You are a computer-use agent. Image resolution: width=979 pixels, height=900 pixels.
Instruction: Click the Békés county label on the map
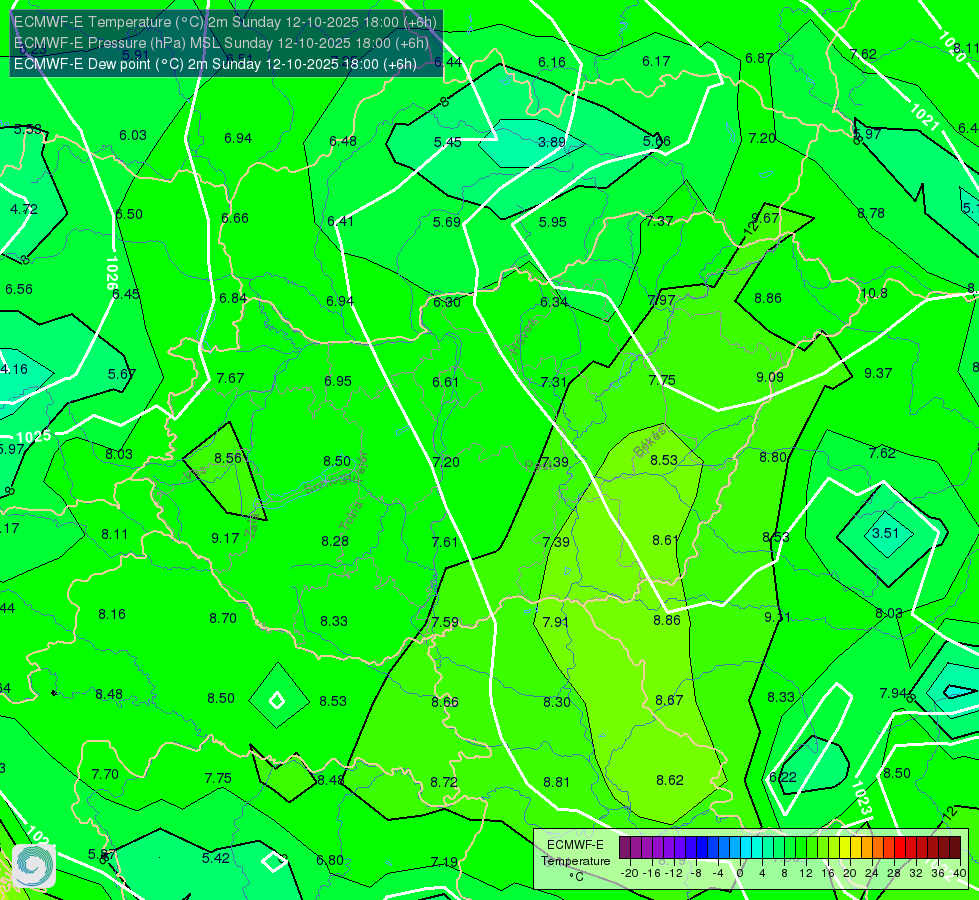[x=649, y=442]
